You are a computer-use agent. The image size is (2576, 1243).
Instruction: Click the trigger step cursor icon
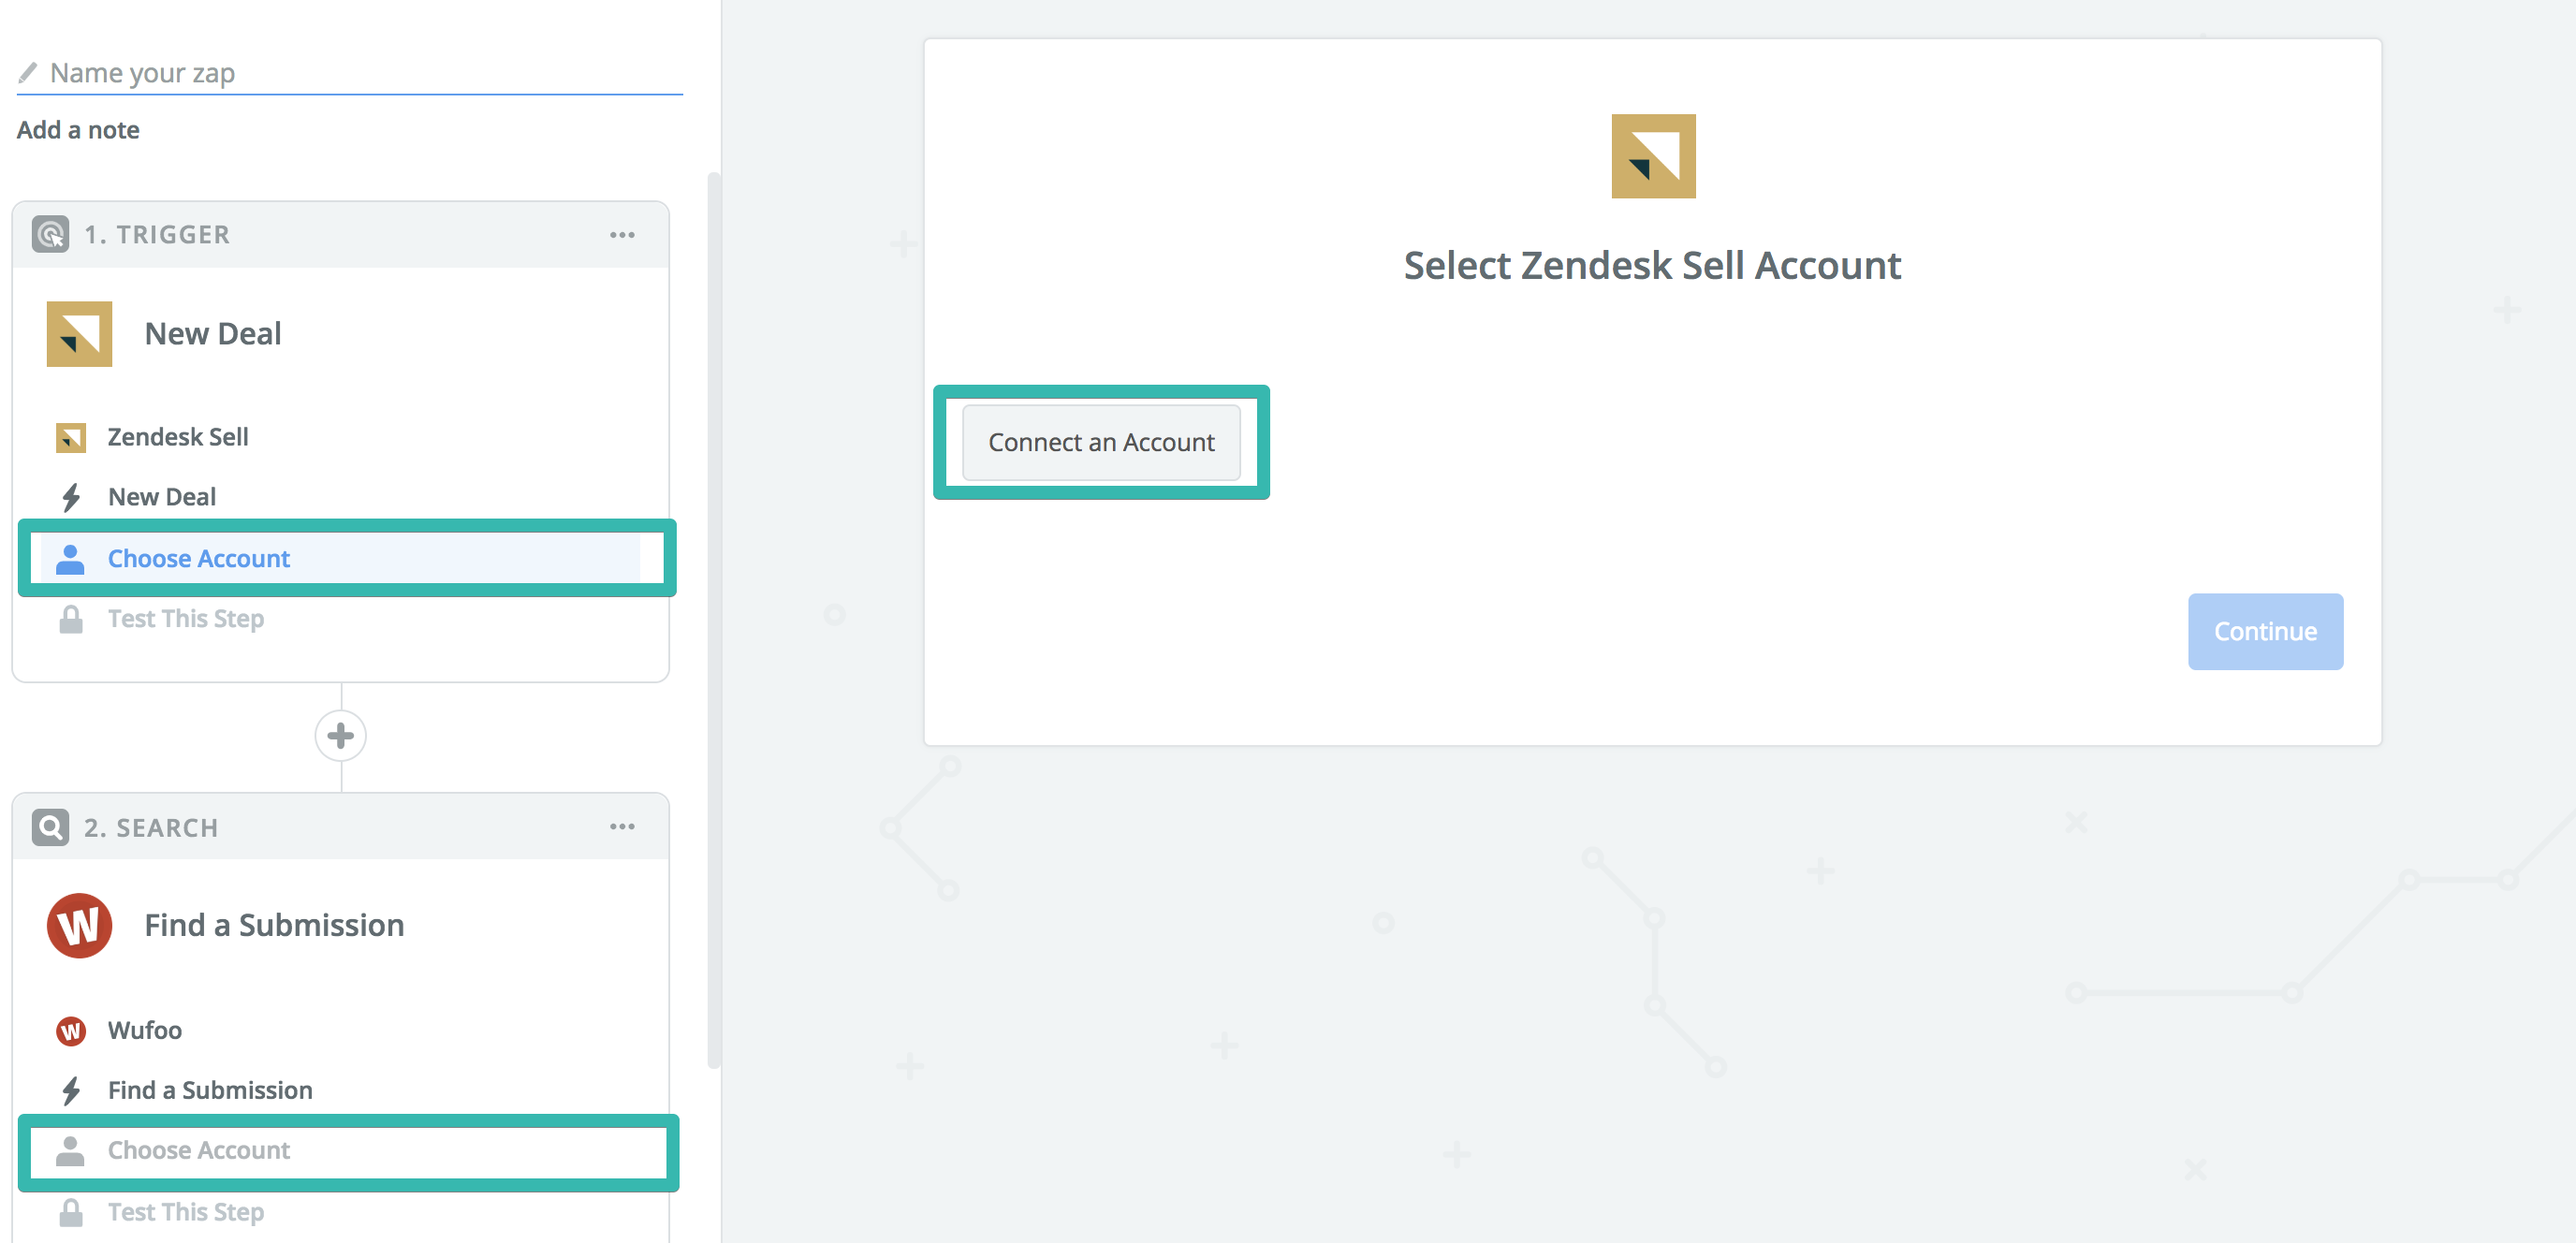[50, 234]
